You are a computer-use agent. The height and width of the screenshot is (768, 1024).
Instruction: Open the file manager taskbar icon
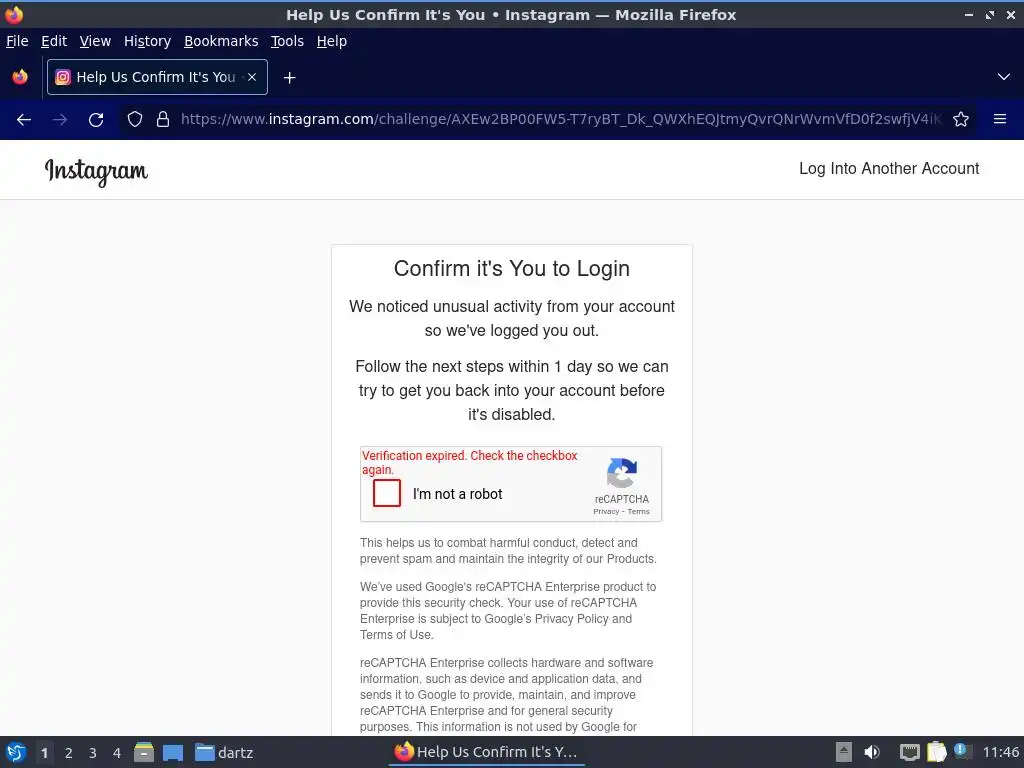point(144,752)
